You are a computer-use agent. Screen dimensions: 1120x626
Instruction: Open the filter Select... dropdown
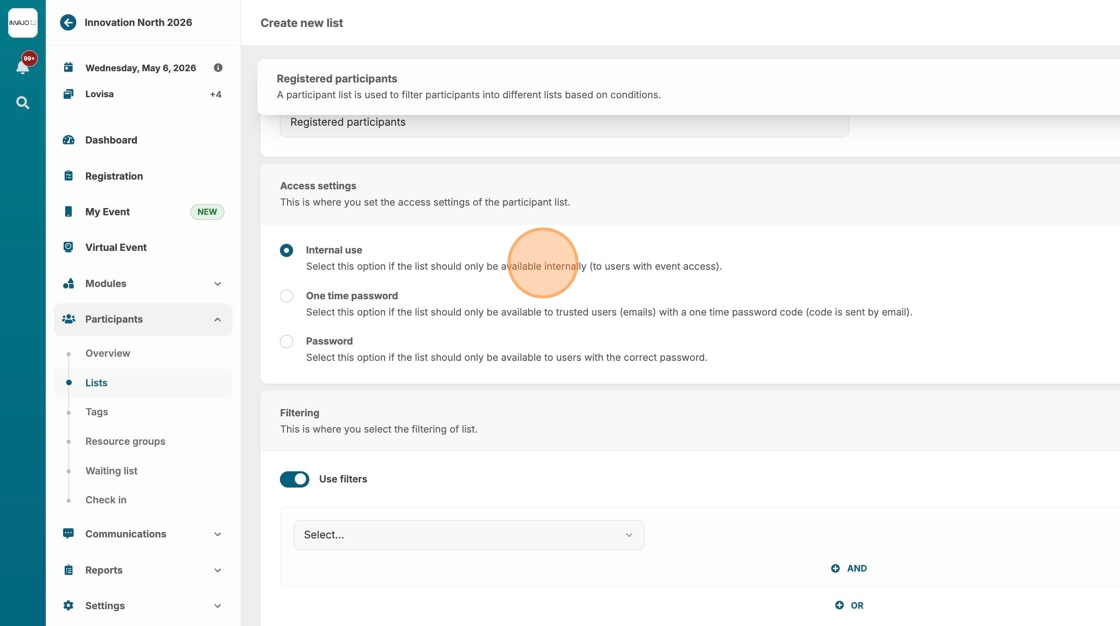(x=468, y=535)
